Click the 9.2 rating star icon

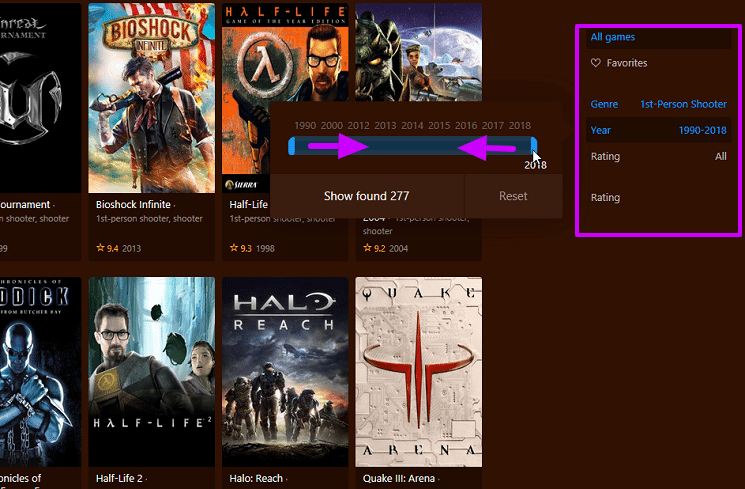pos(367,248)
